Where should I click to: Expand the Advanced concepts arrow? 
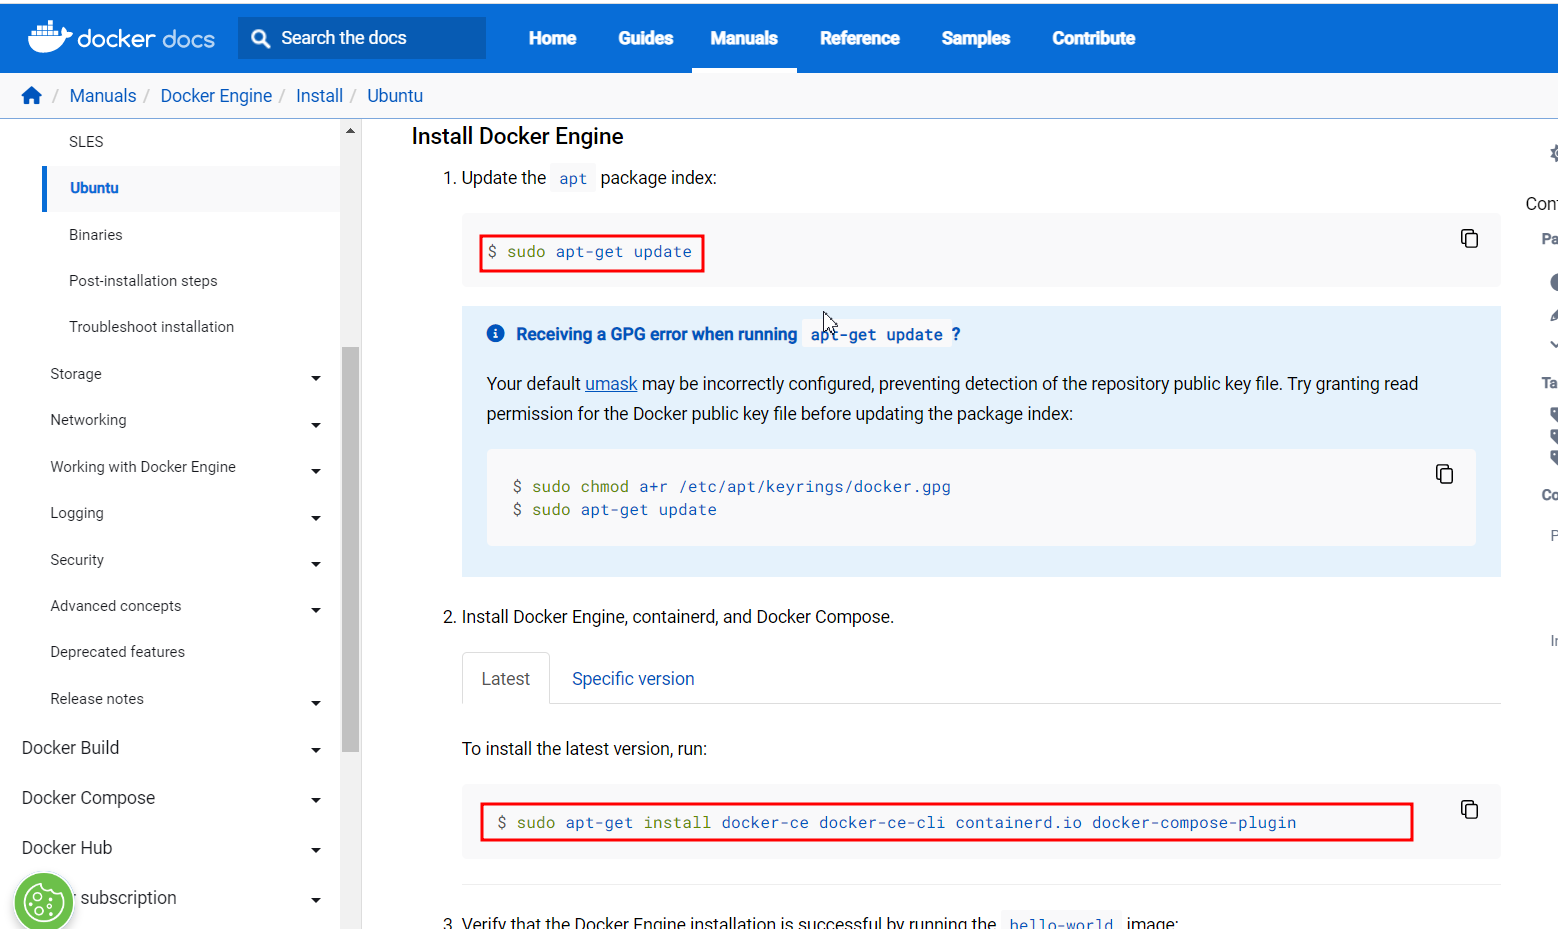click(x=316, y=610)
